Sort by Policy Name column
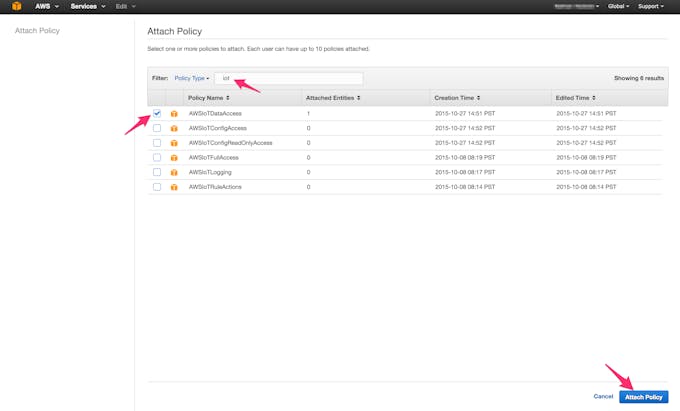The height and width of the screenshot is (411, 680). pos(209,98)
